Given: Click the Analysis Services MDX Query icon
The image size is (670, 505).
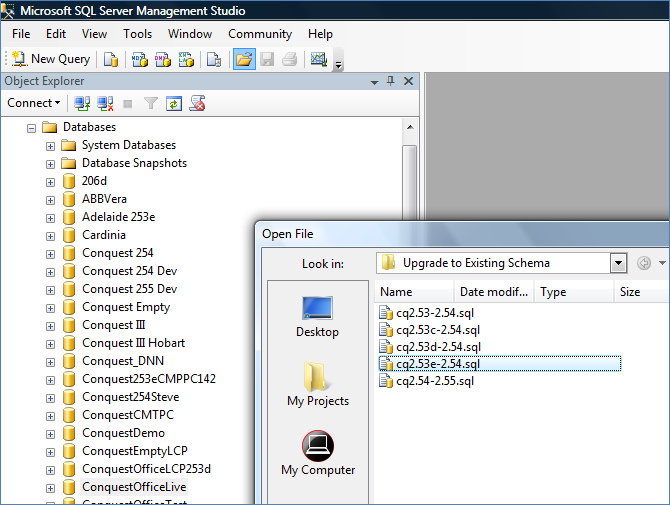Looking at the screenshot, I should click(139, 59).
